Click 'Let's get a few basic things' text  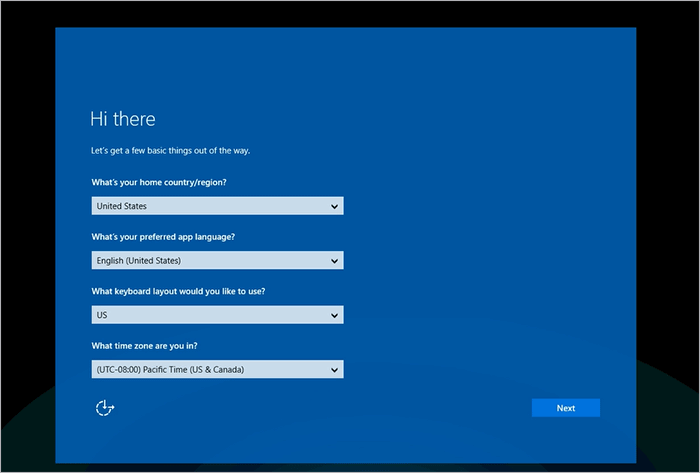171,151
